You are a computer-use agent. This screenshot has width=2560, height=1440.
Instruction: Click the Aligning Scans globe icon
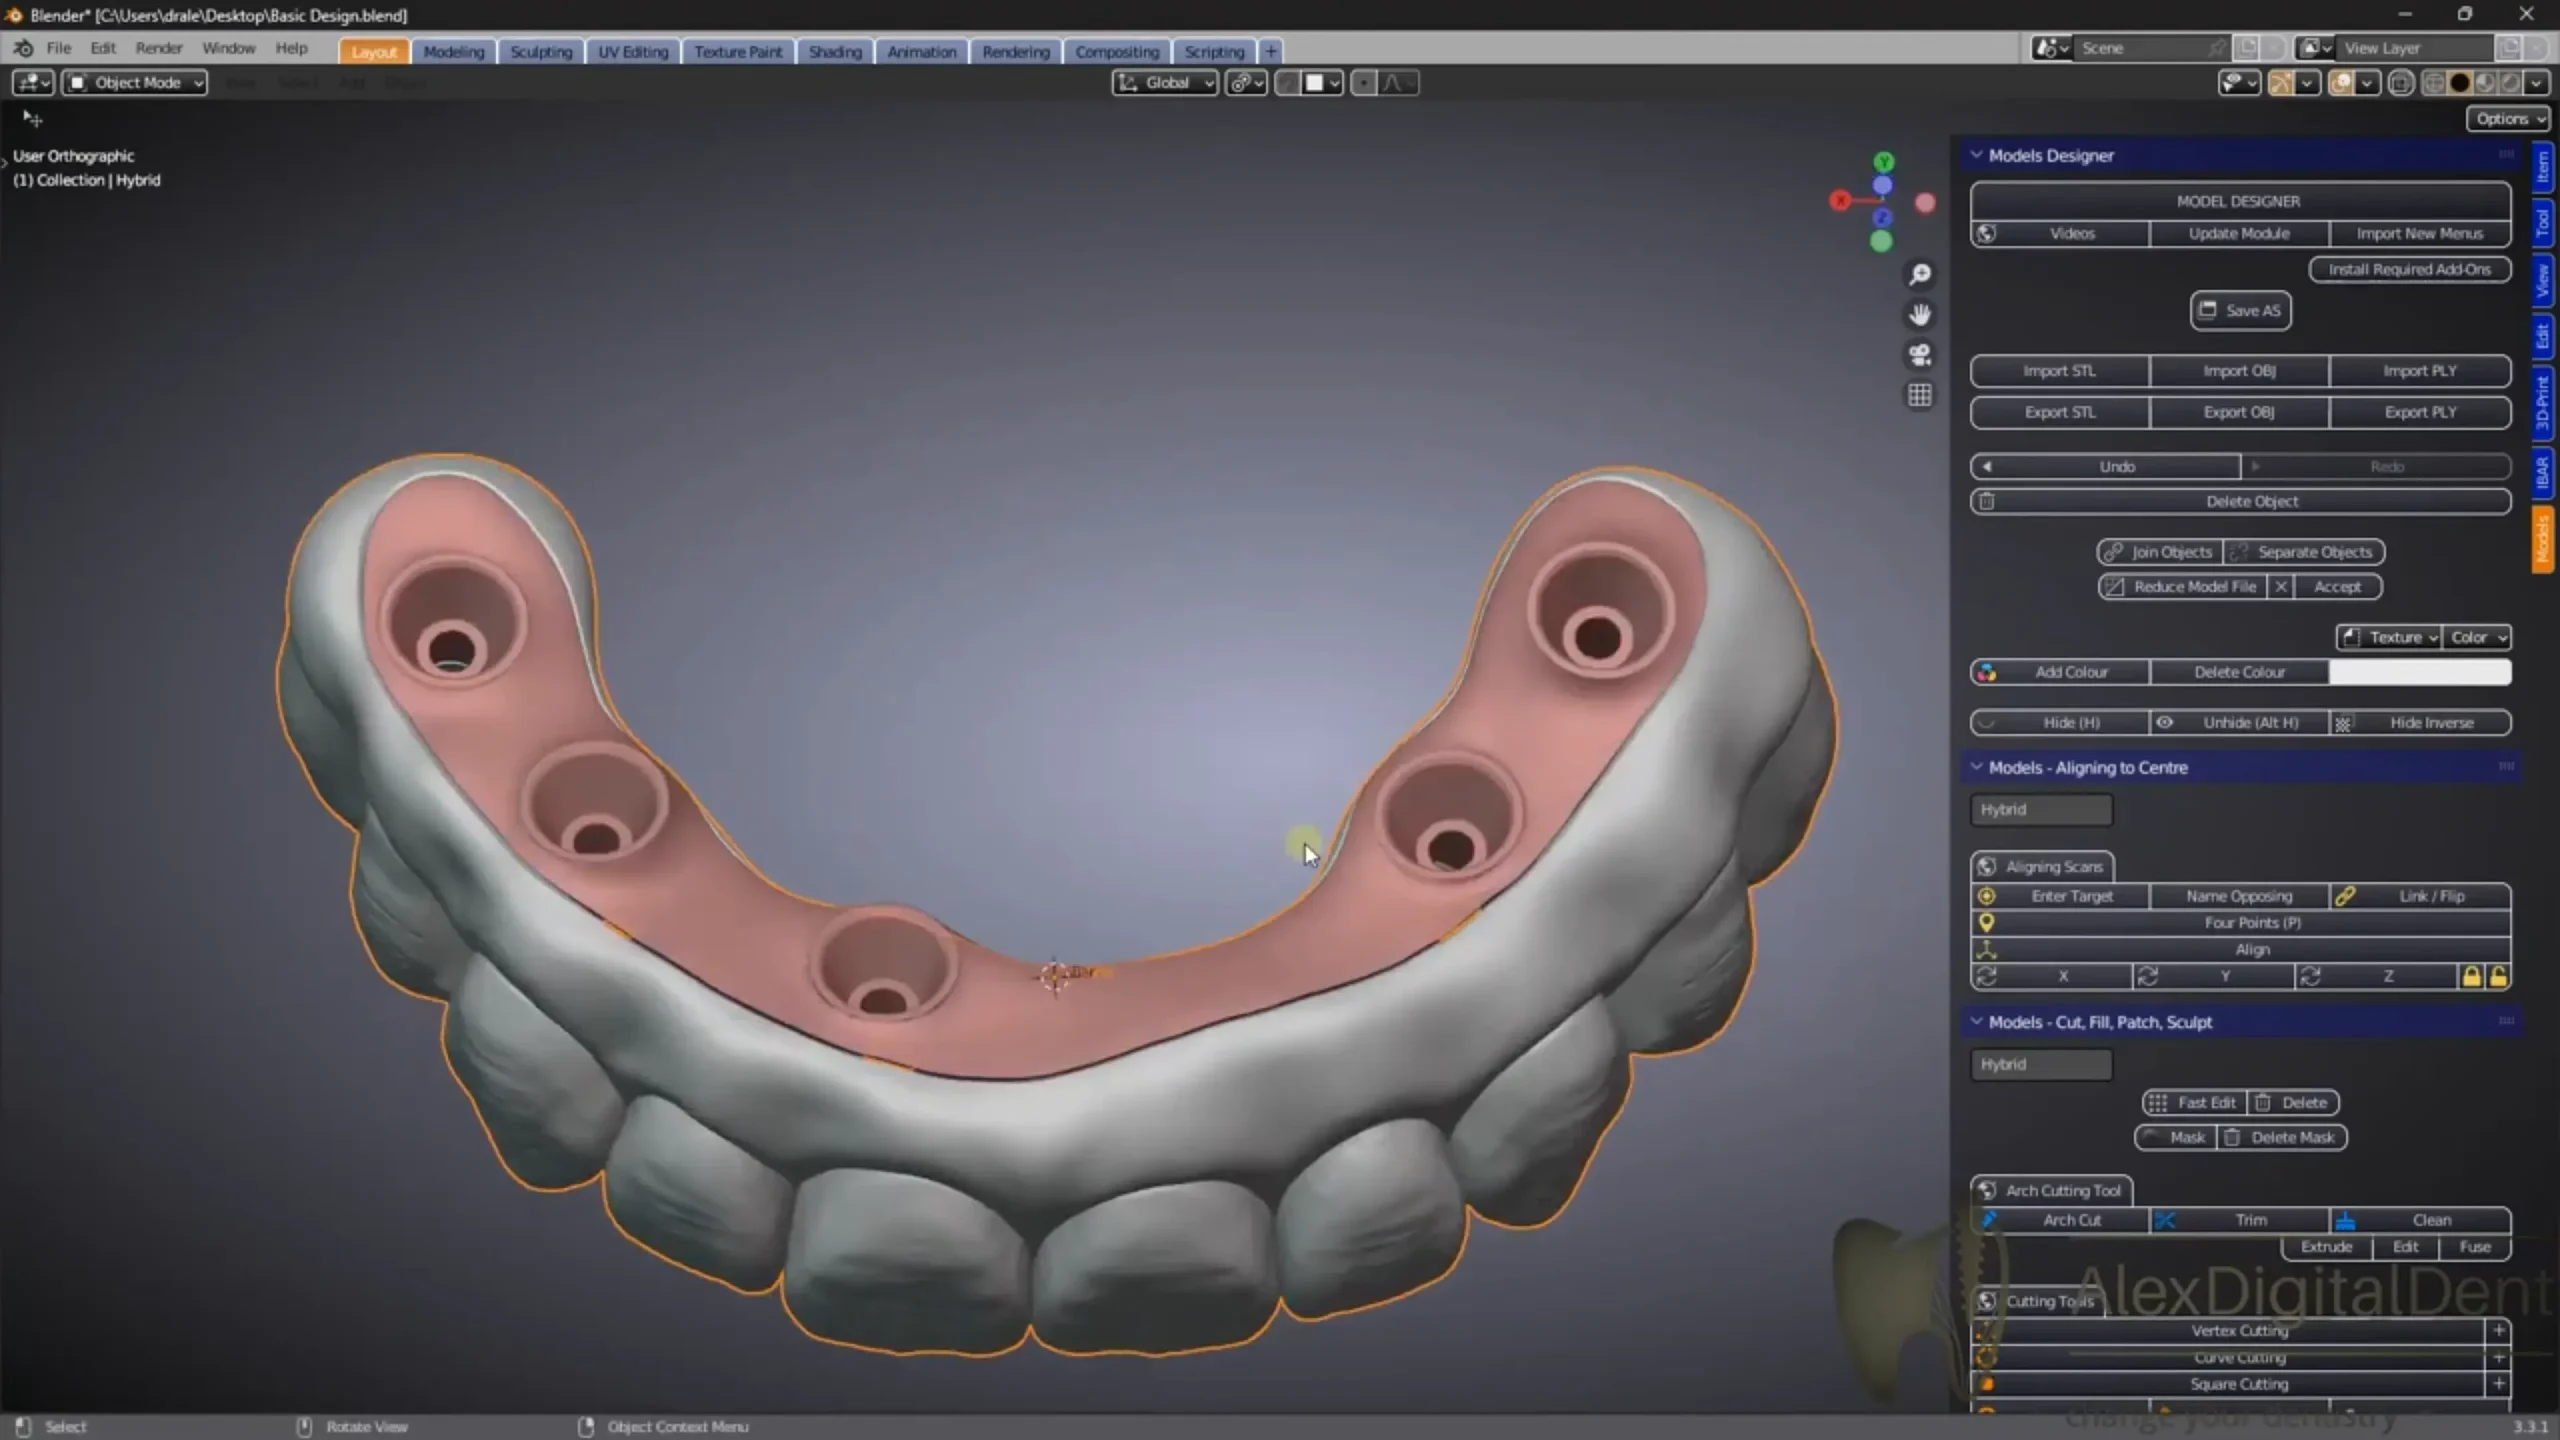1987,867
